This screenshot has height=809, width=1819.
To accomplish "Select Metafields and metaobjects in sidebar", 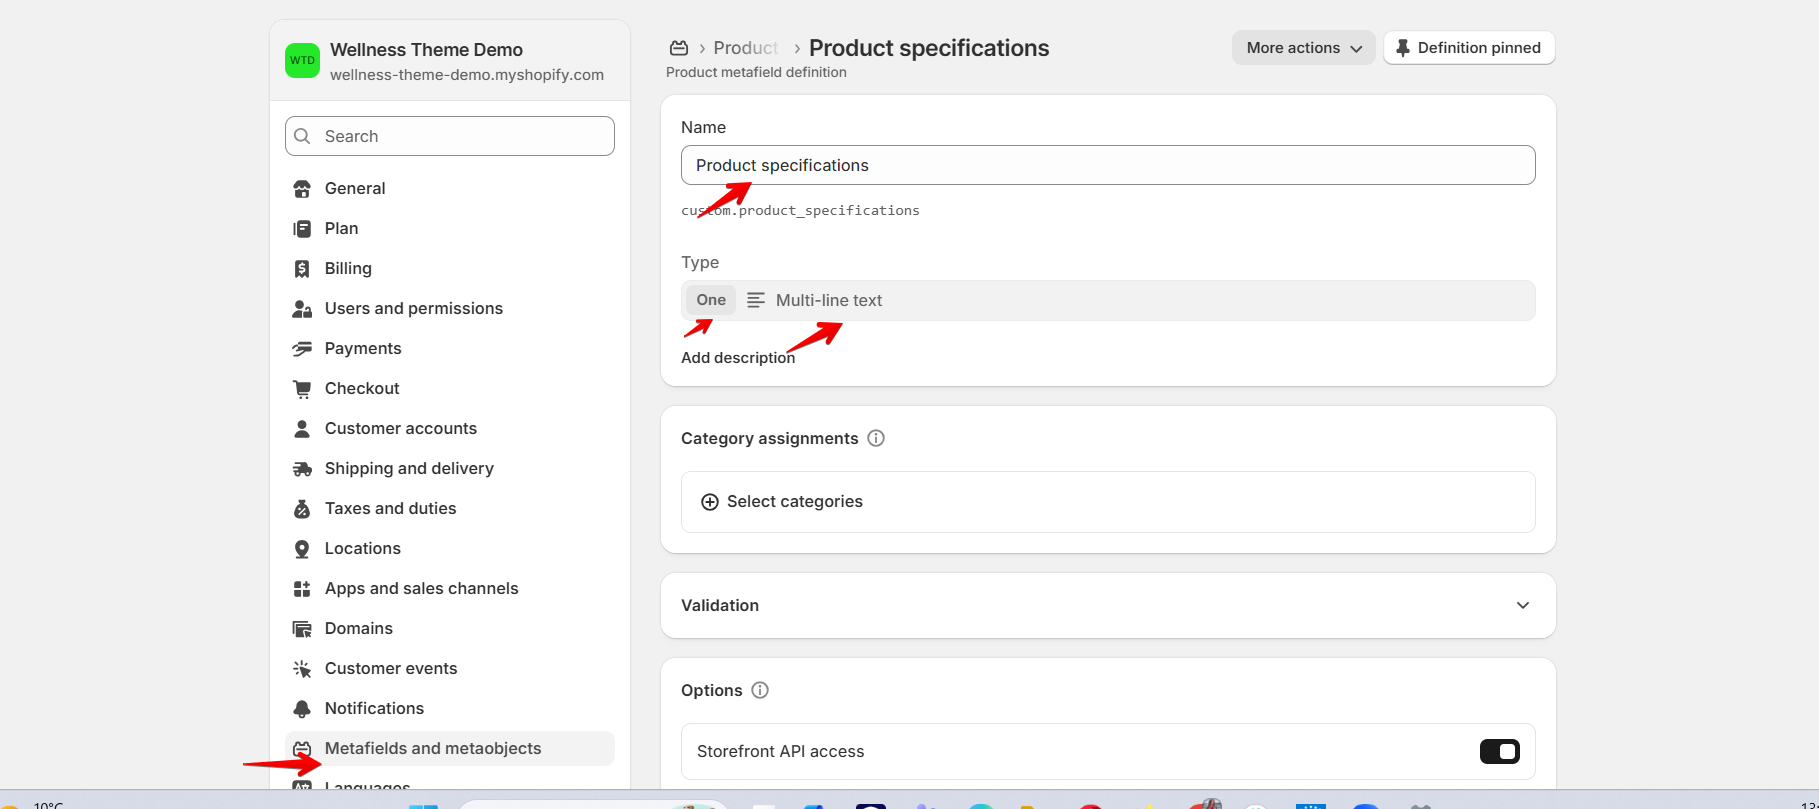I will (x=432, y=749).
